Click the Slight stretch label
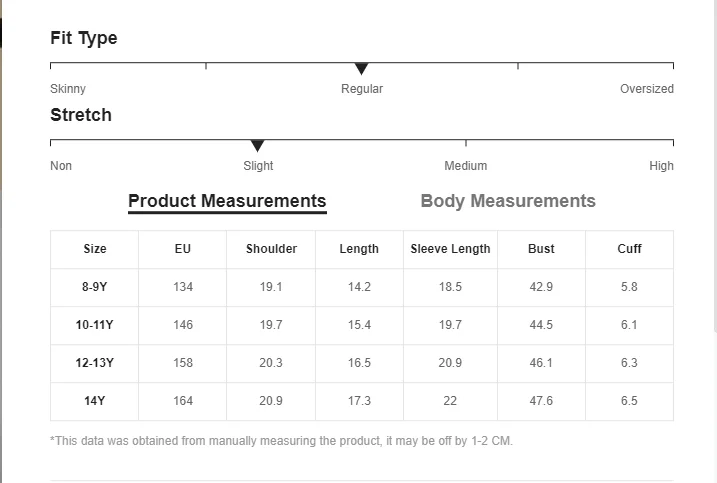This screenshot has width=717, height=483. [258, 166]
